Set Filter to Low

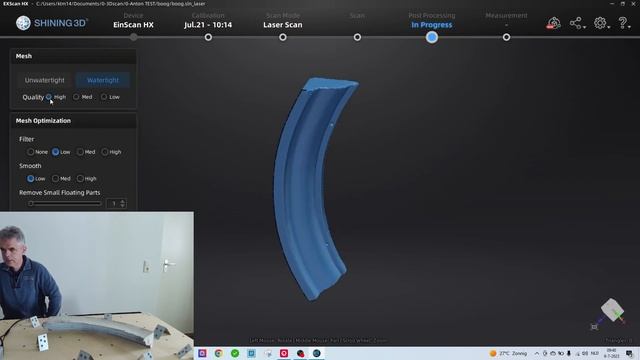(x=56, y=152)
